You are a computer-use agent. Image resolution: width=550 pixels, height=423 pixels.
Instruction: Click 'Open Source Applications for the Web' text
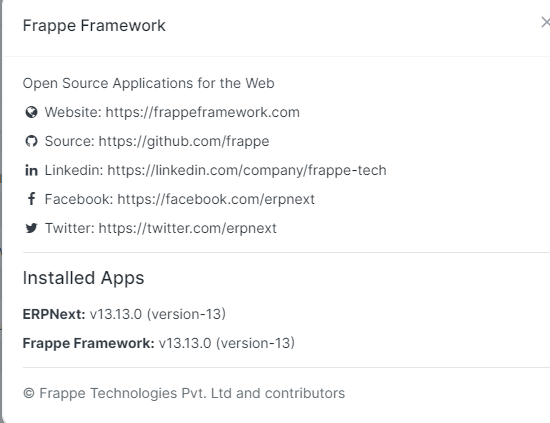148,83
